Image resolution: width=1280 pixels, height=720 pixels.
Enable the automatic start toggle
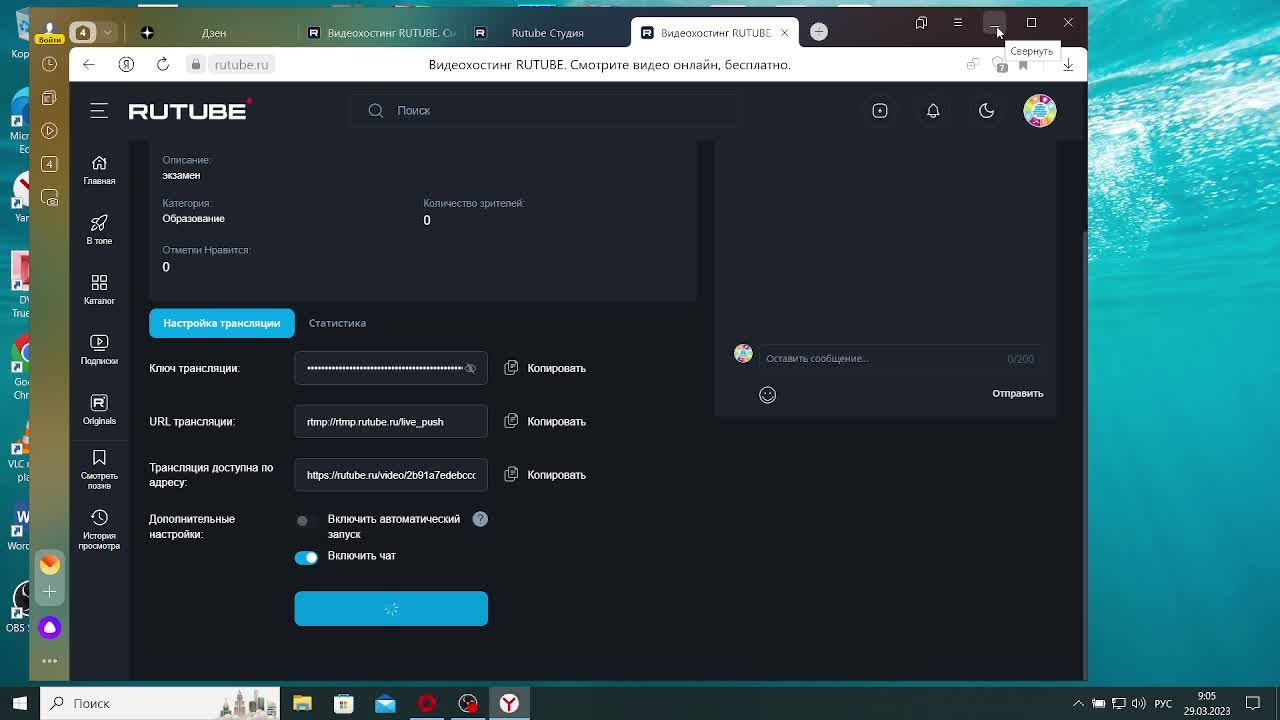(x=305, y=520)
